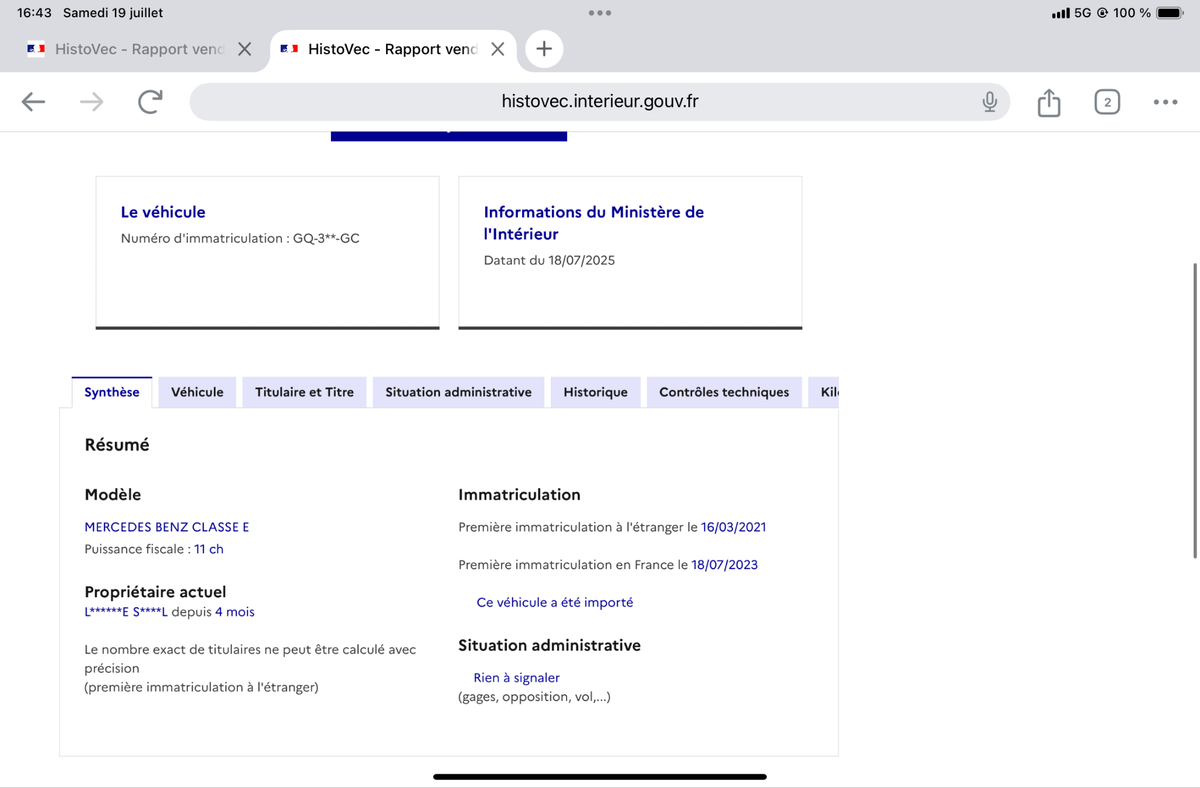This screenshot has height=788, width=1200.
Task: Click the 'Datant du 18/07/2025' text
Action: click(549, 260)
